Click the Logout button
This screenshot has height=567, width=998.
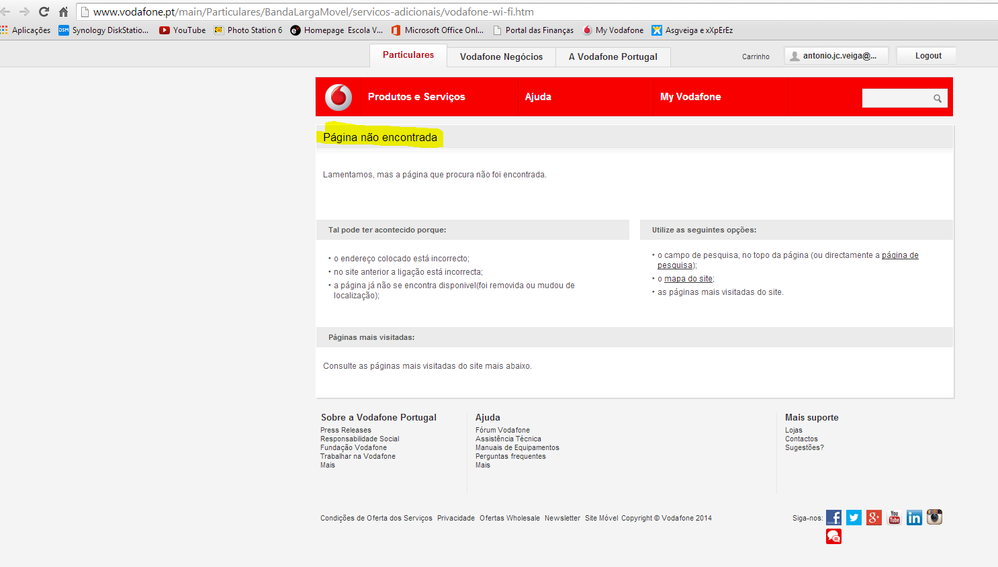[x=928, y=56]
